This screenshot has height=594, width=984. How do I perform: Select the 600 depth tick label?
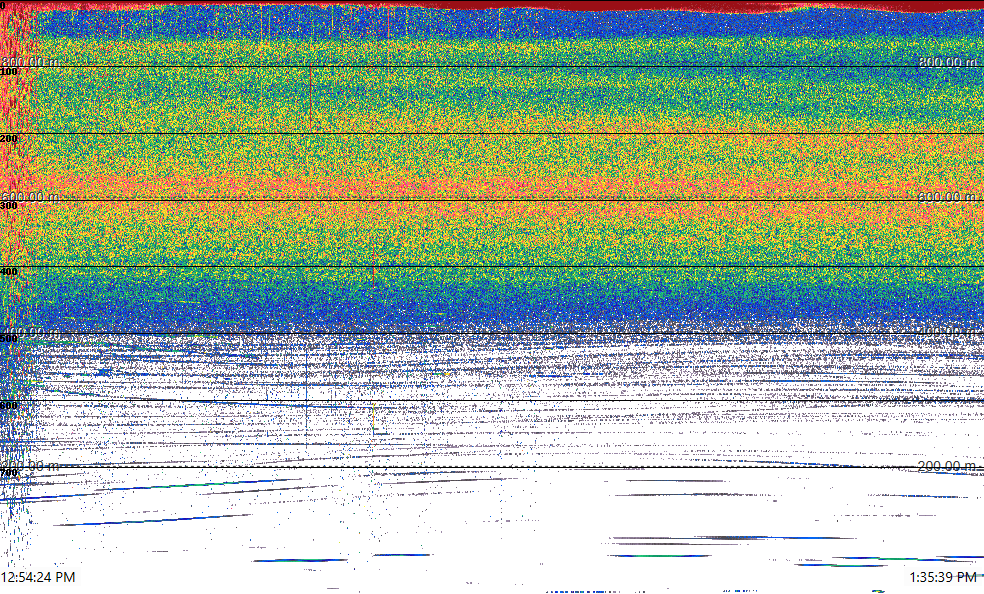coord(9,405)
